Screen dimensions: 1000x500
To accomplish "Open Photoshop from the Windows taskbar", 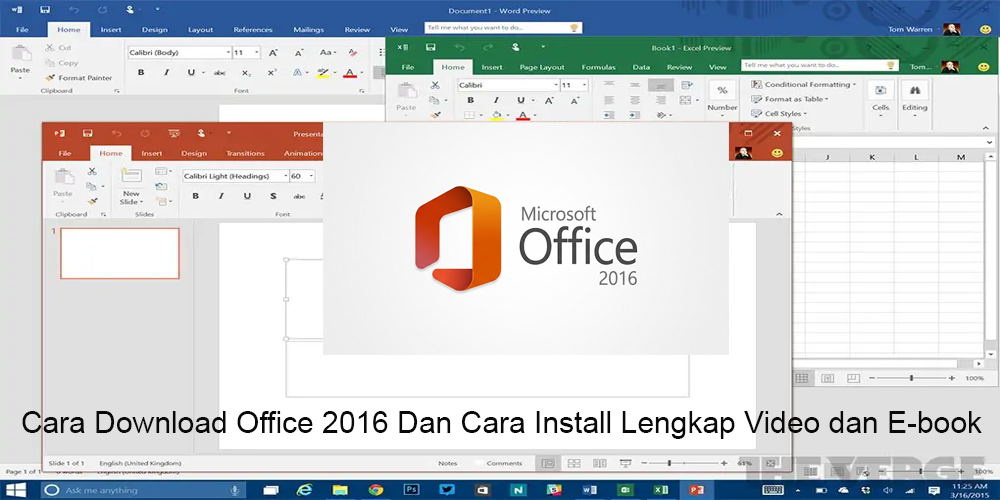I will pos(412,490).
